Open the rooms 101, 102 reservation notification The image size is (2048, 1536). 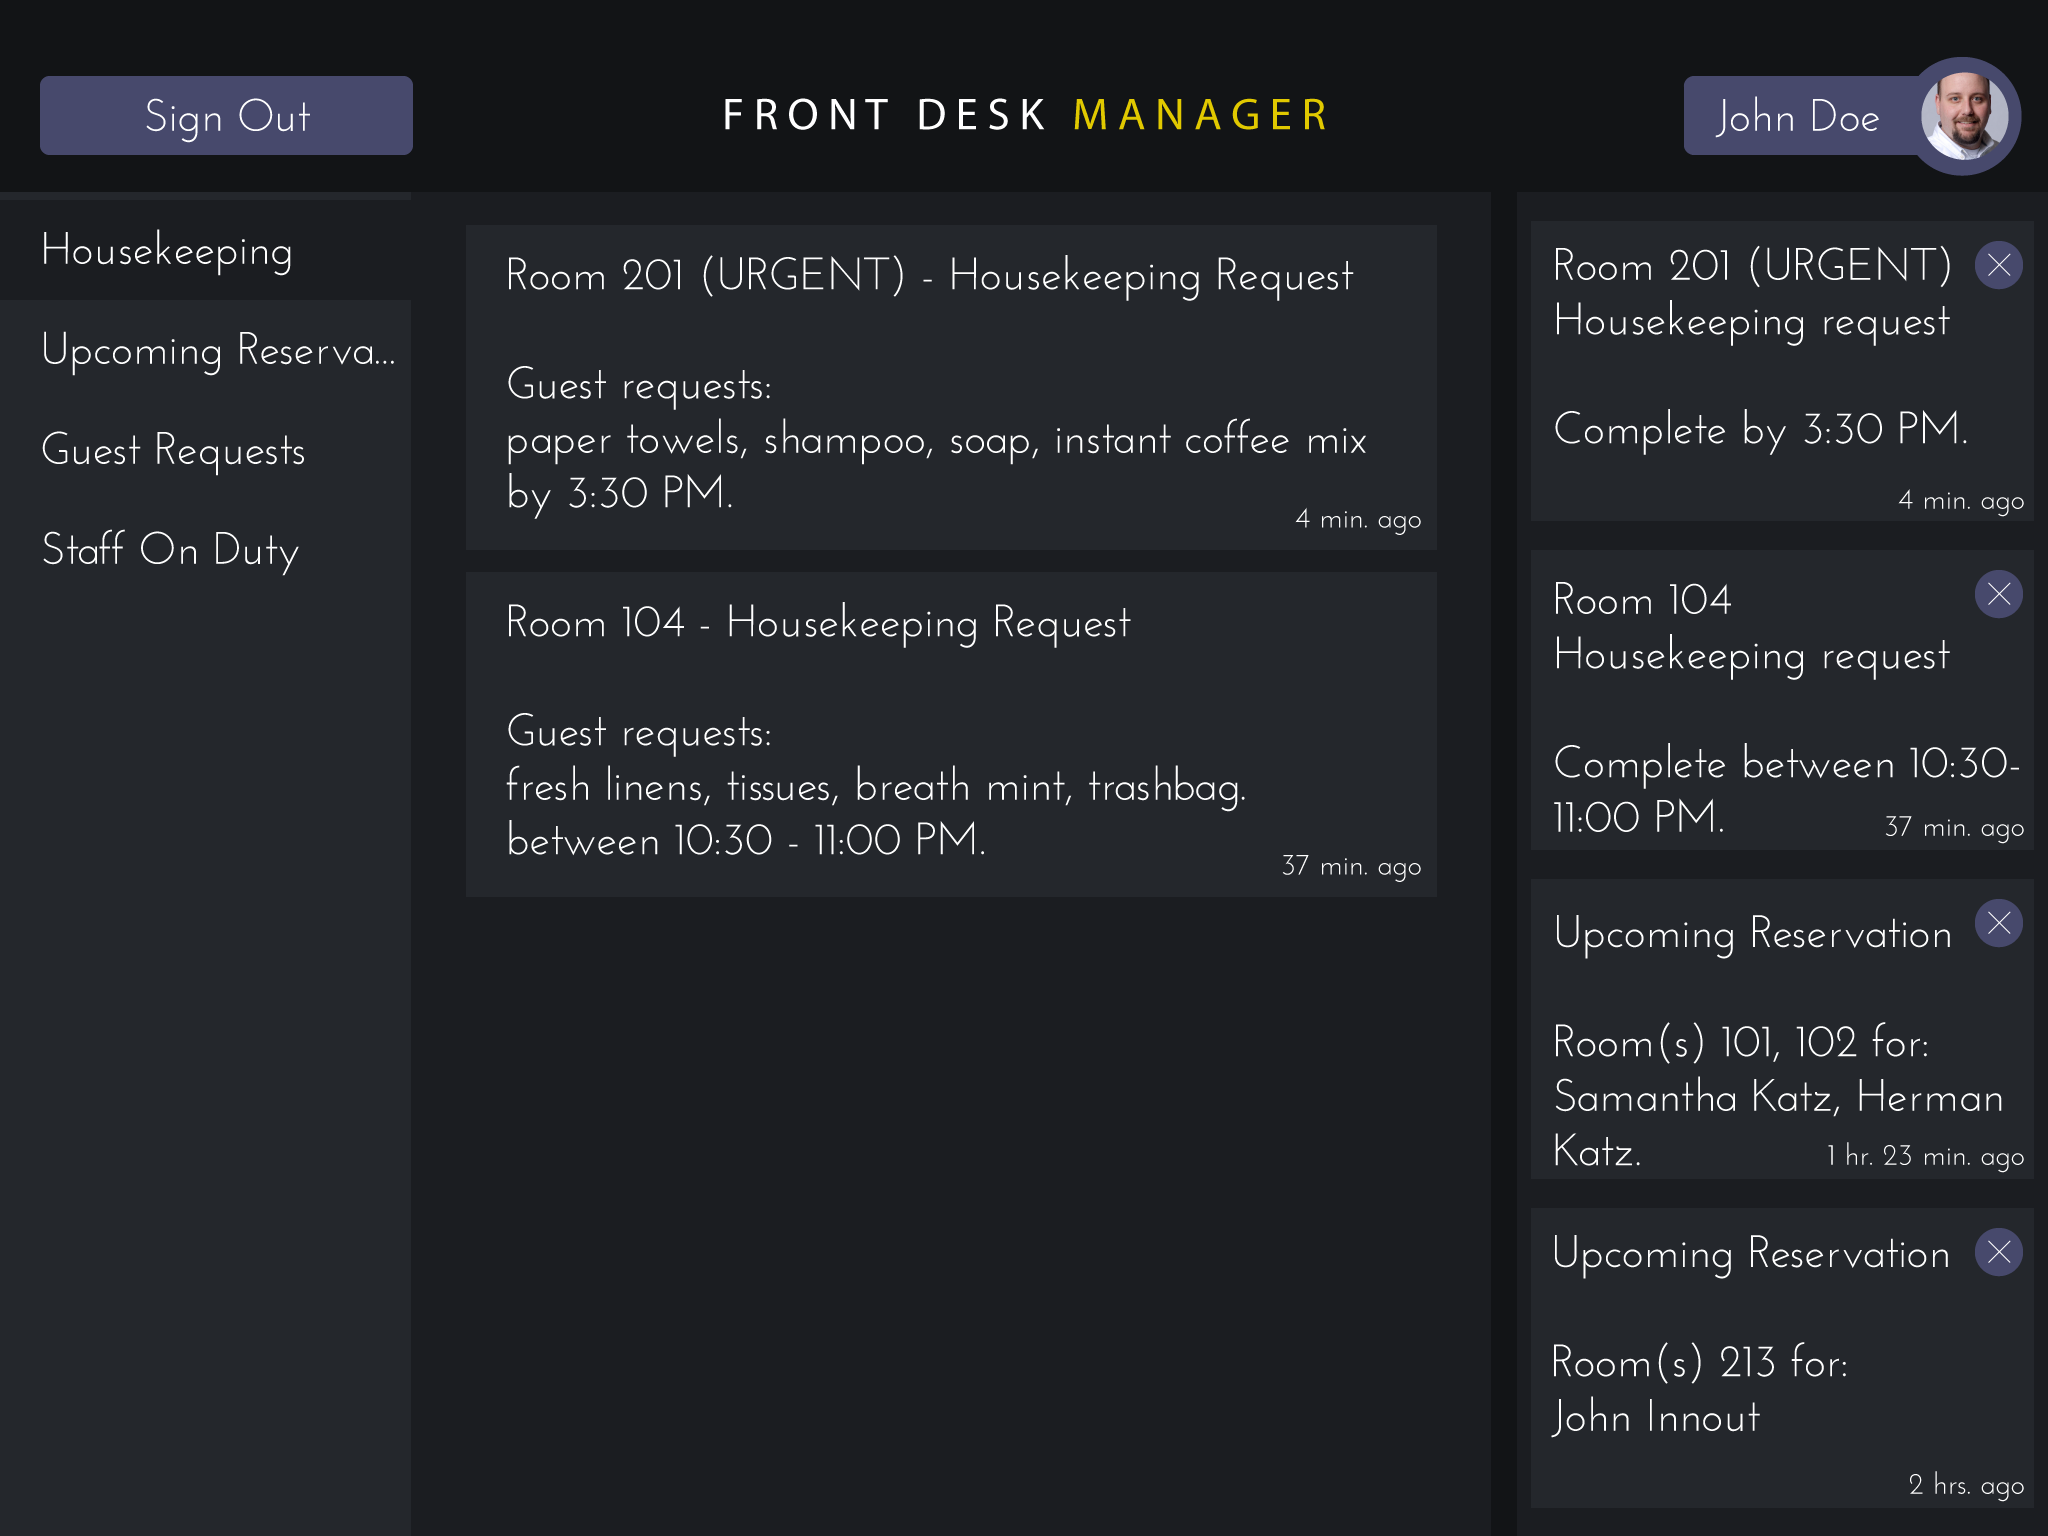pos(1782,1029)
